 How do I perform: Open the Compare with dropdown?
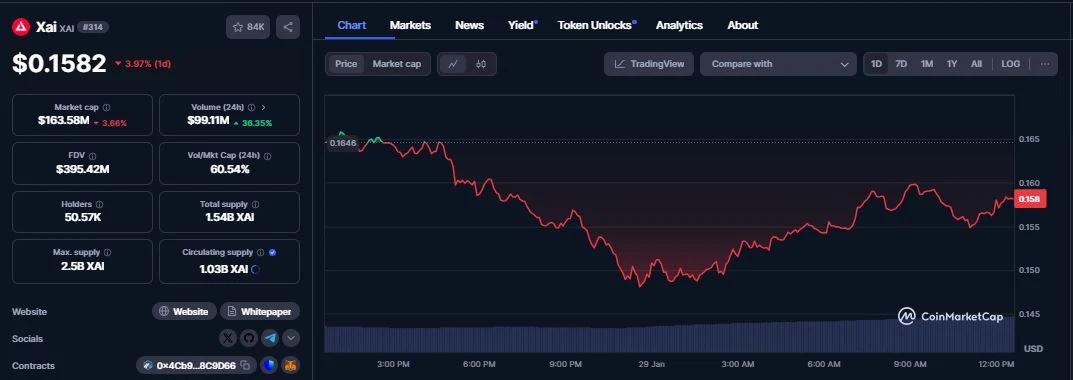click(x=778, y=64)
